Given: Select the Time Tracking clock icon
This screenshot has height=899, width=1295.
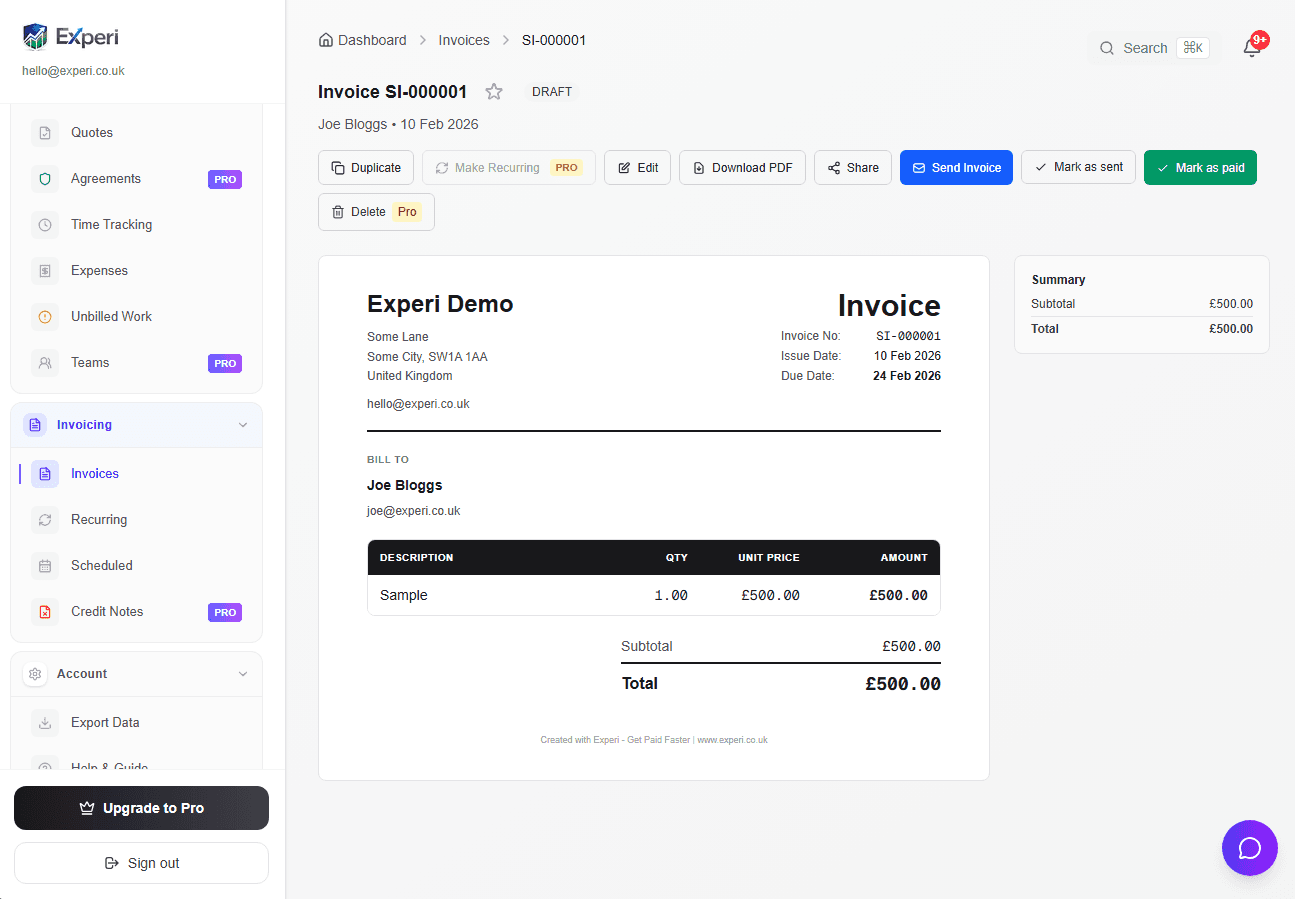Looking at the screenshot, I should [44, 224].
